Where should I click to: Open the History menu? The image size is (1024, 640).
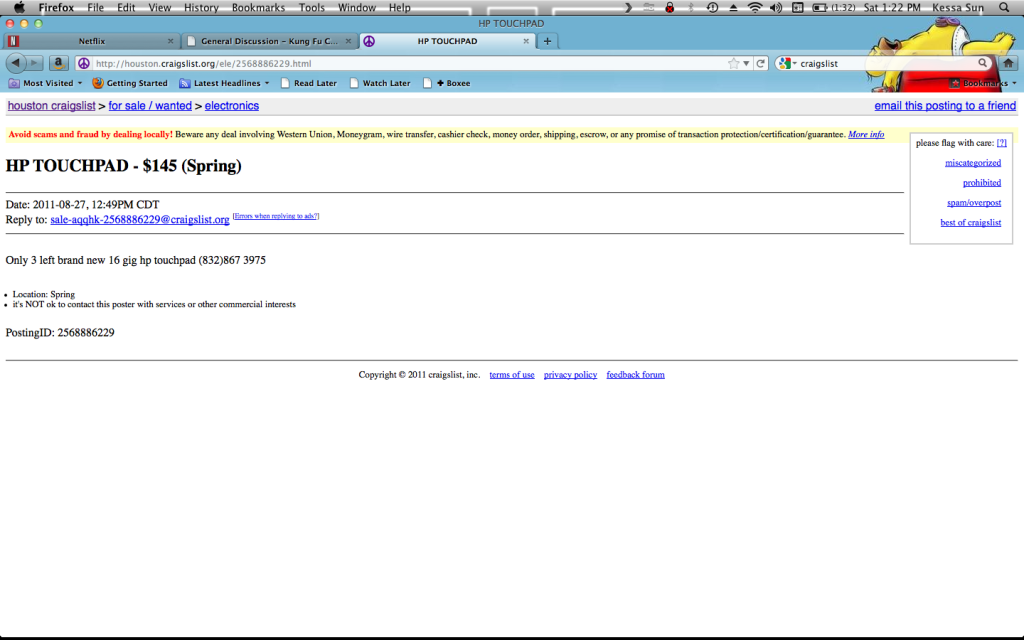coord(201,7)
